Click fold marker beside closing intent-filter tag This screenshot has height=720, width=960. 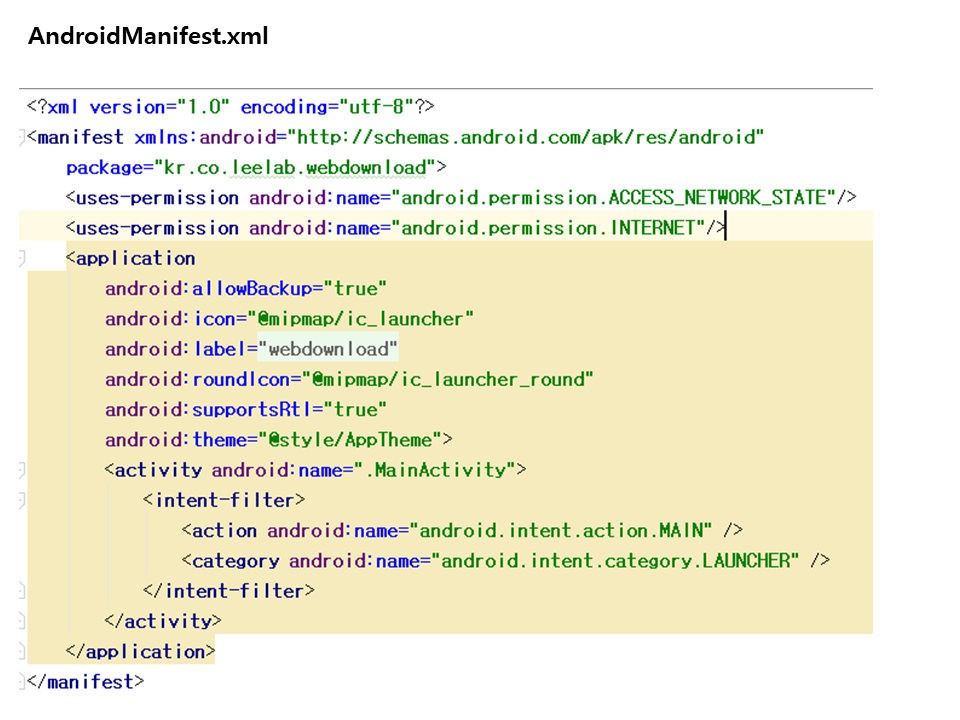coord(23,591)
